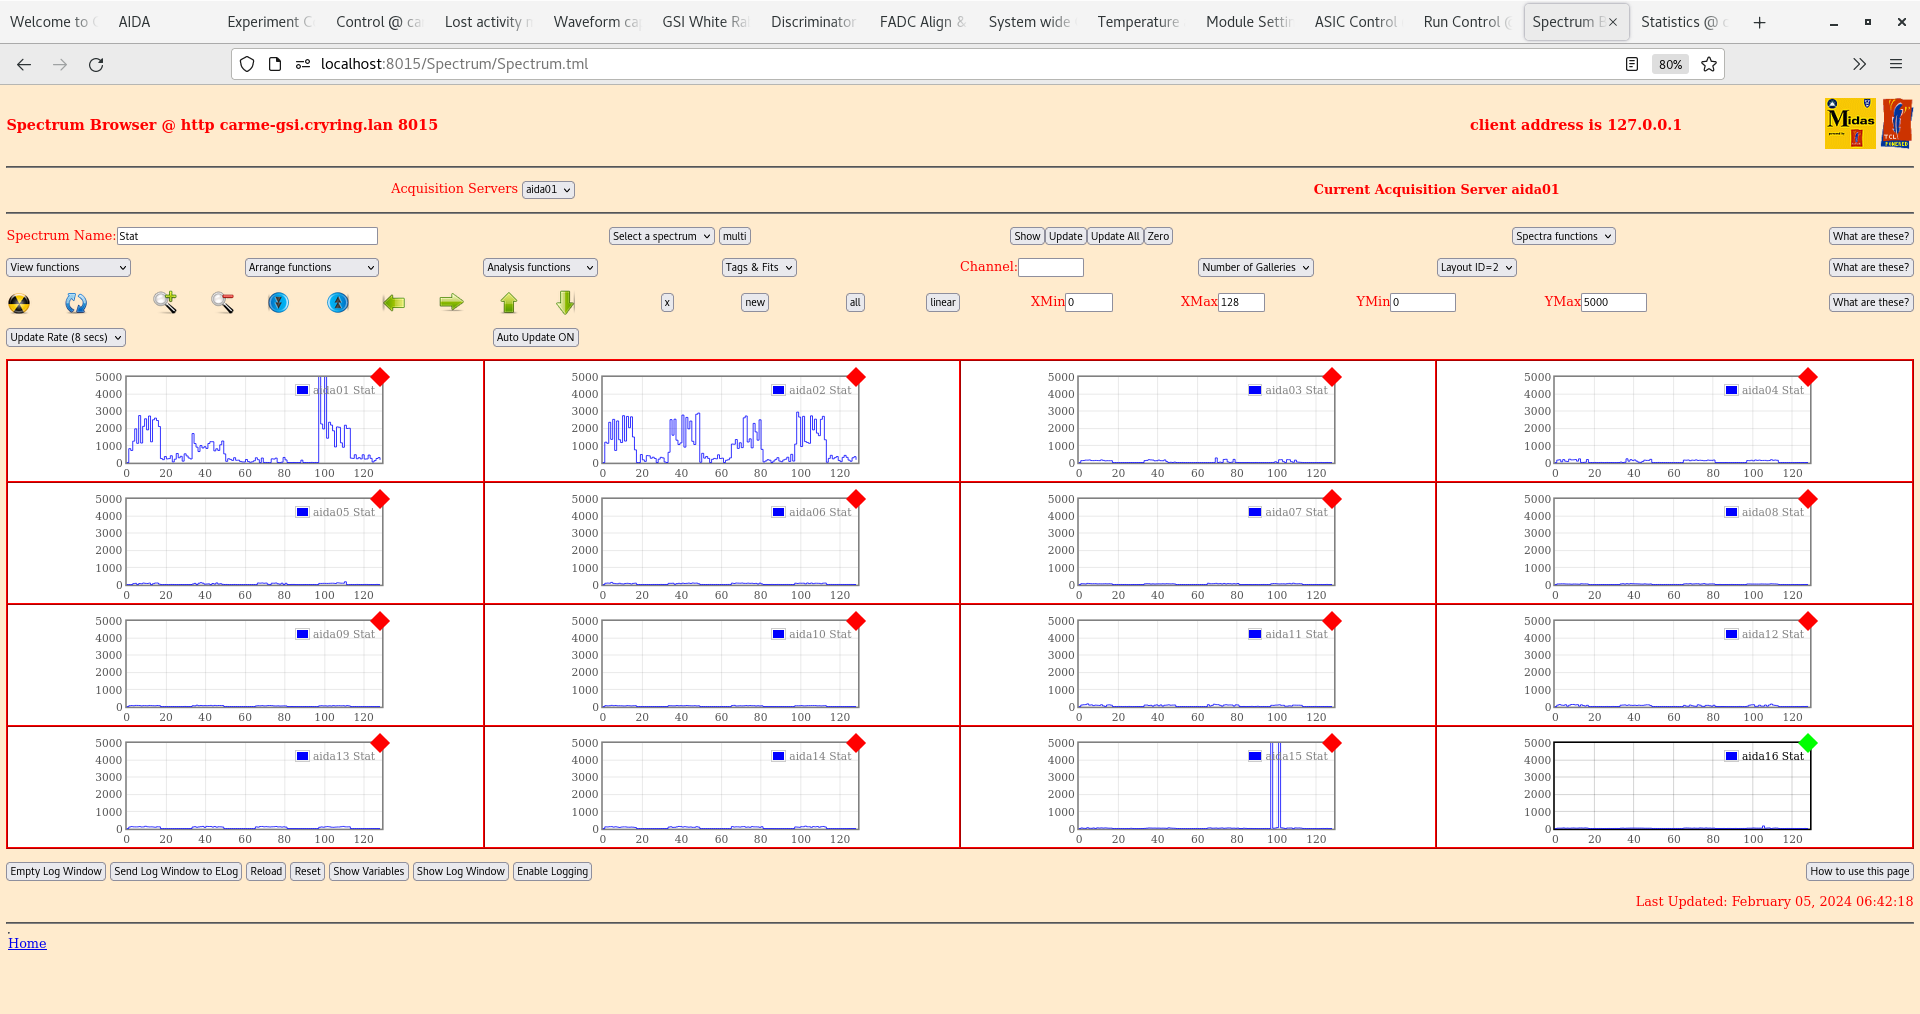Click the zoom out magnifier icon
Image resolution: width=1920 pixels, height=1014 pixels.
click(222, 302)
